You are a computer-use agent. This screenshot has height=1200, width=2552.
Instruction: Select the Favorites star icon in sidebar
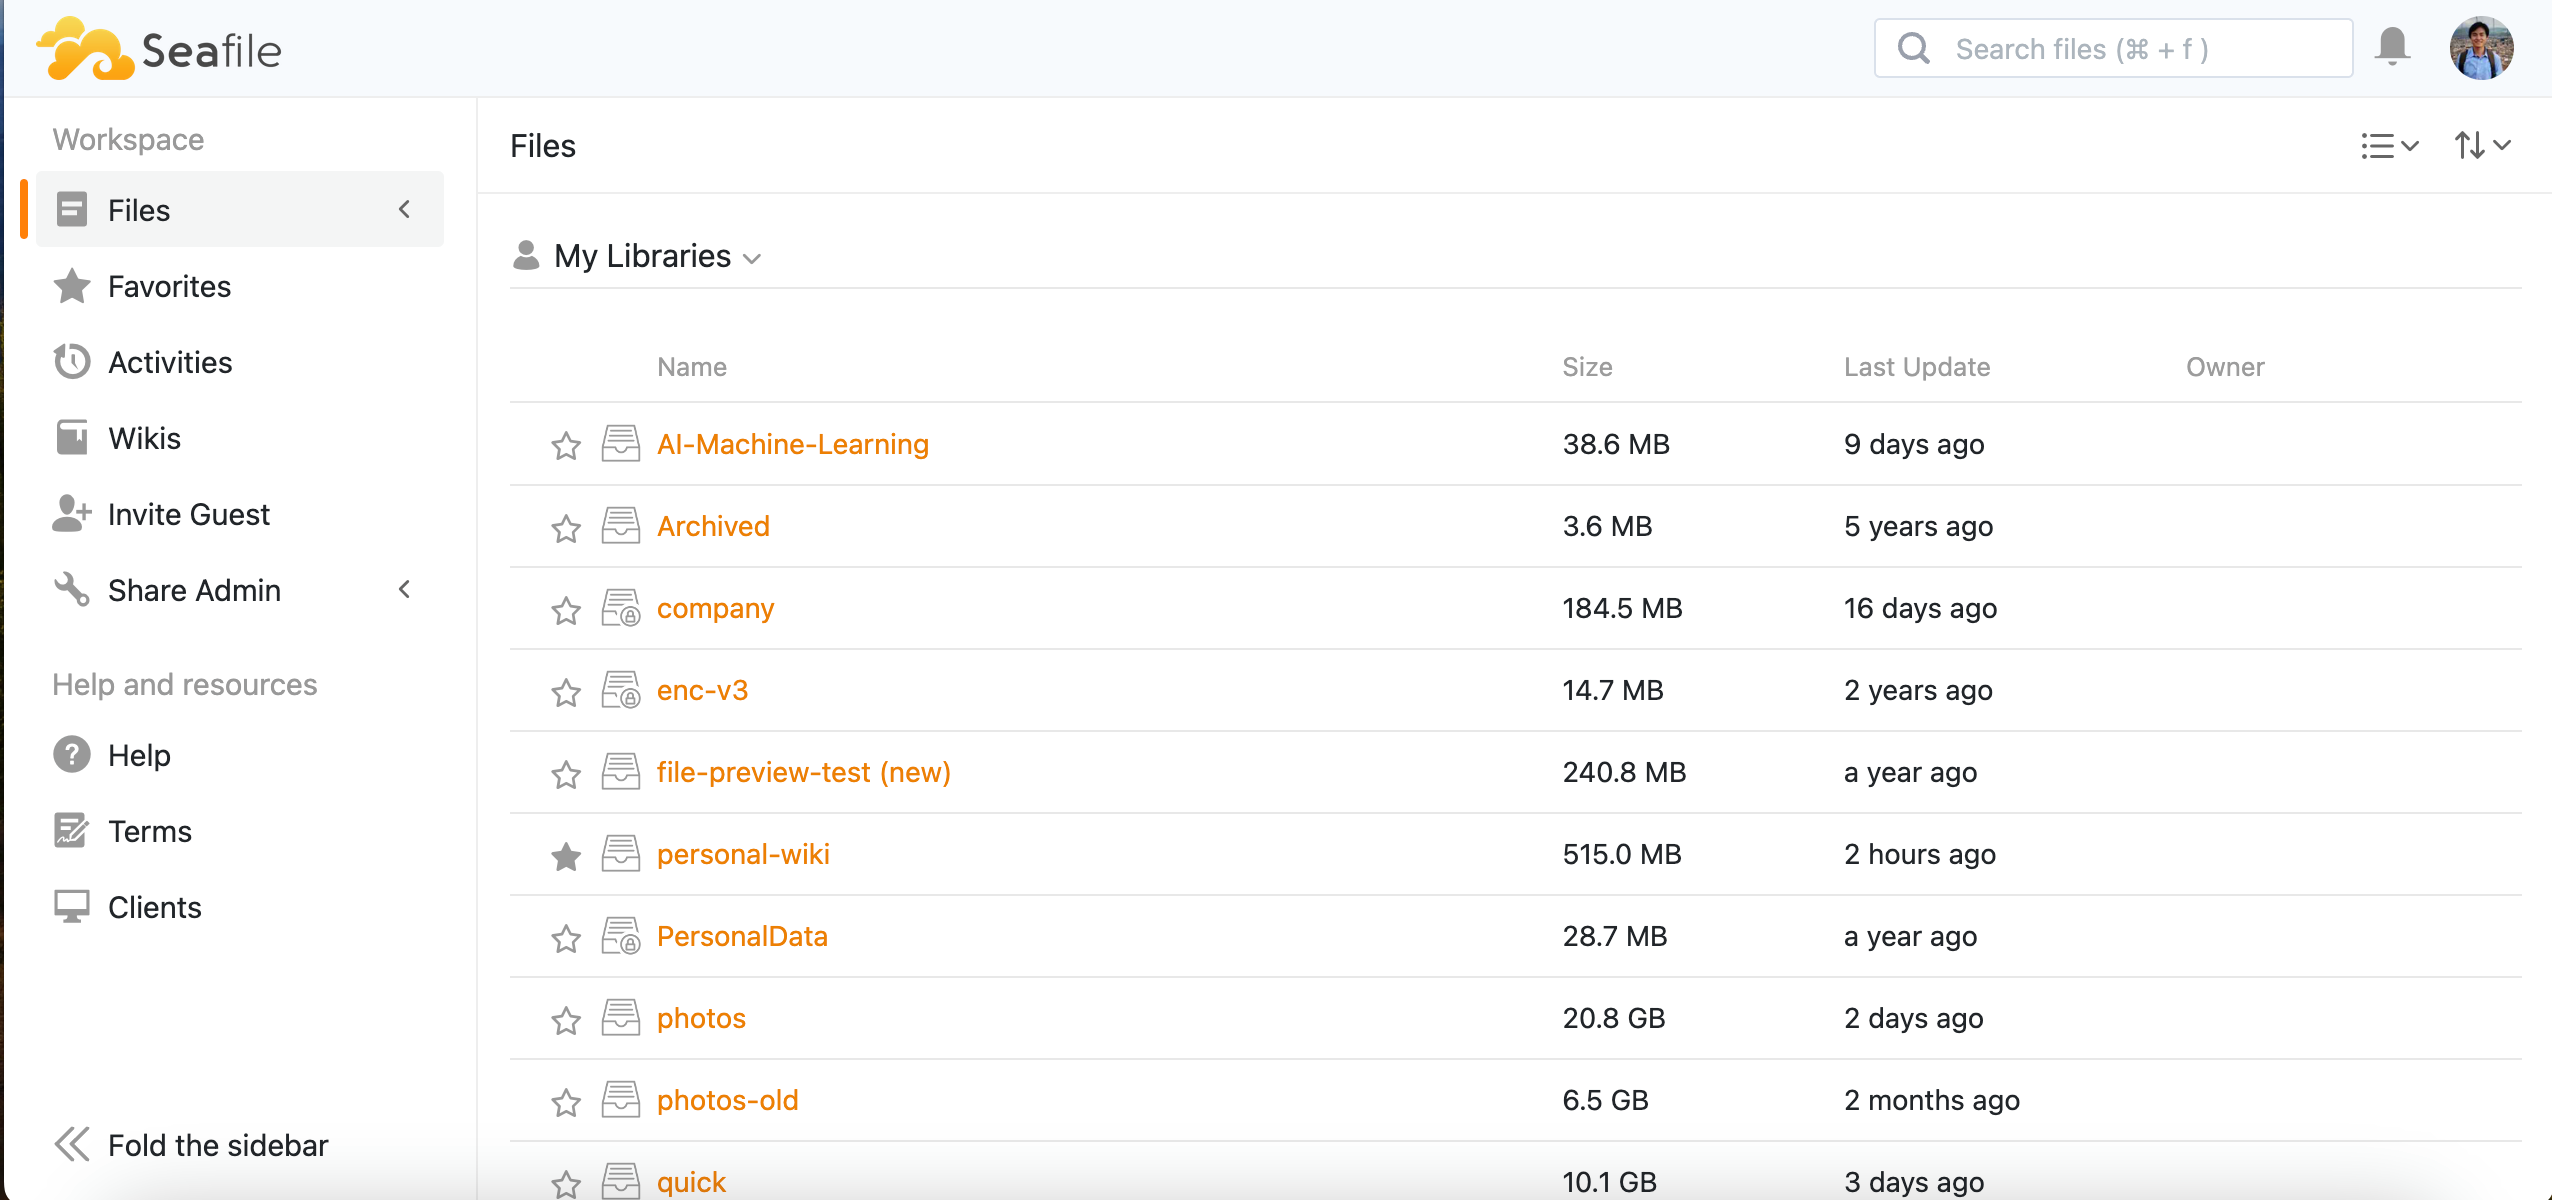[x=70, y=287]
